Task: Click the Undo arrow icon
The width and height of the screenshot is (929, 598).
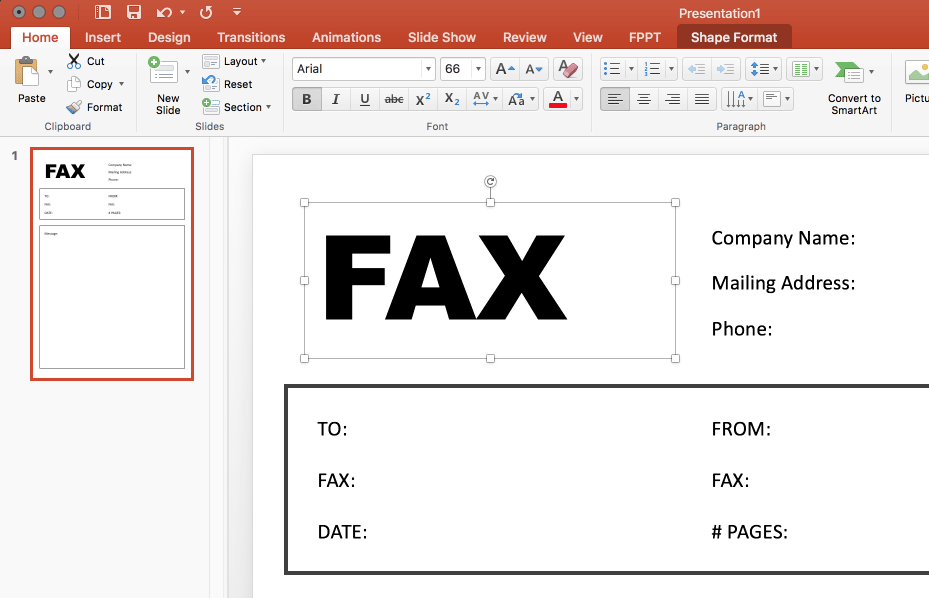Action: [x=164, y=13]
